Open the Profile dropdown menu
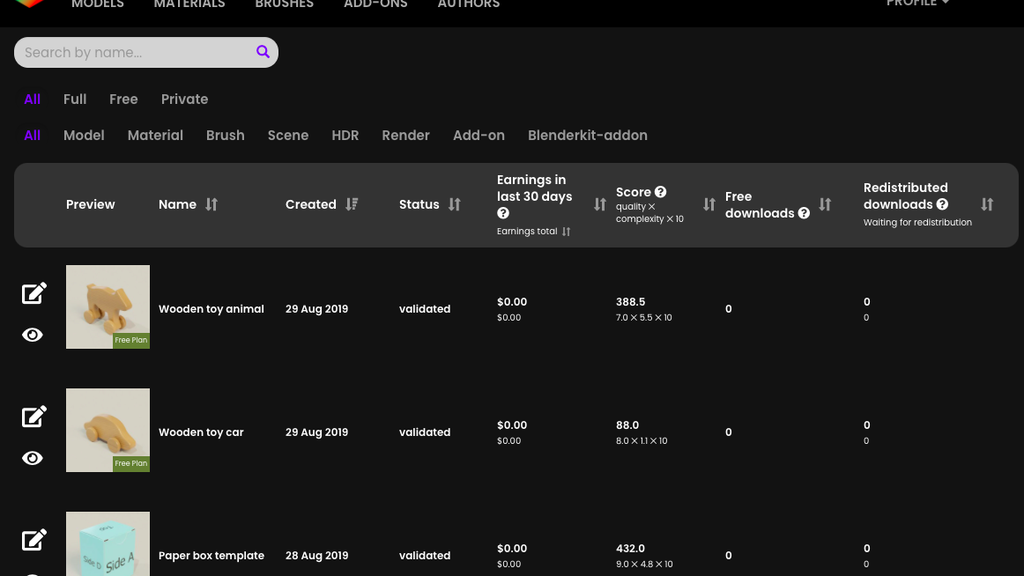Viewport: 1024px width, 576px height. click(x=917, y=4)
